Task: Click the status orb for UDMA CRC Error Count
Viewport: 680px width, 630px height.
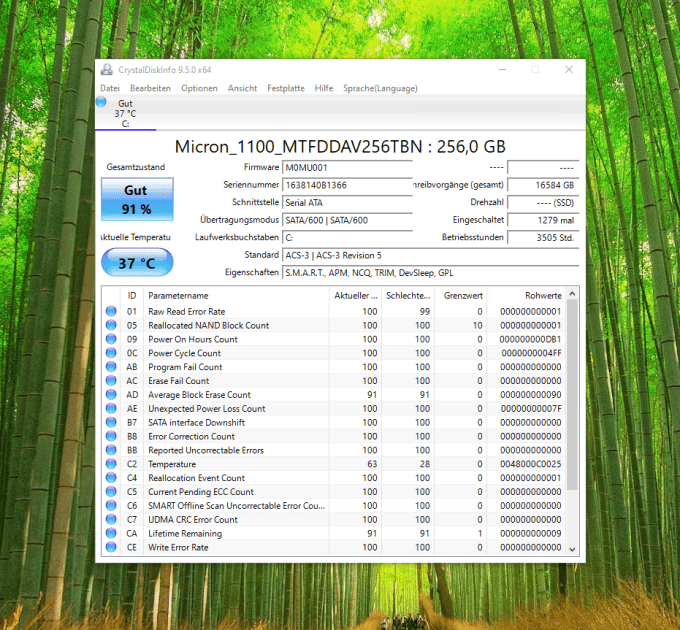Action: pyautogui.click(x=112, y=520)
